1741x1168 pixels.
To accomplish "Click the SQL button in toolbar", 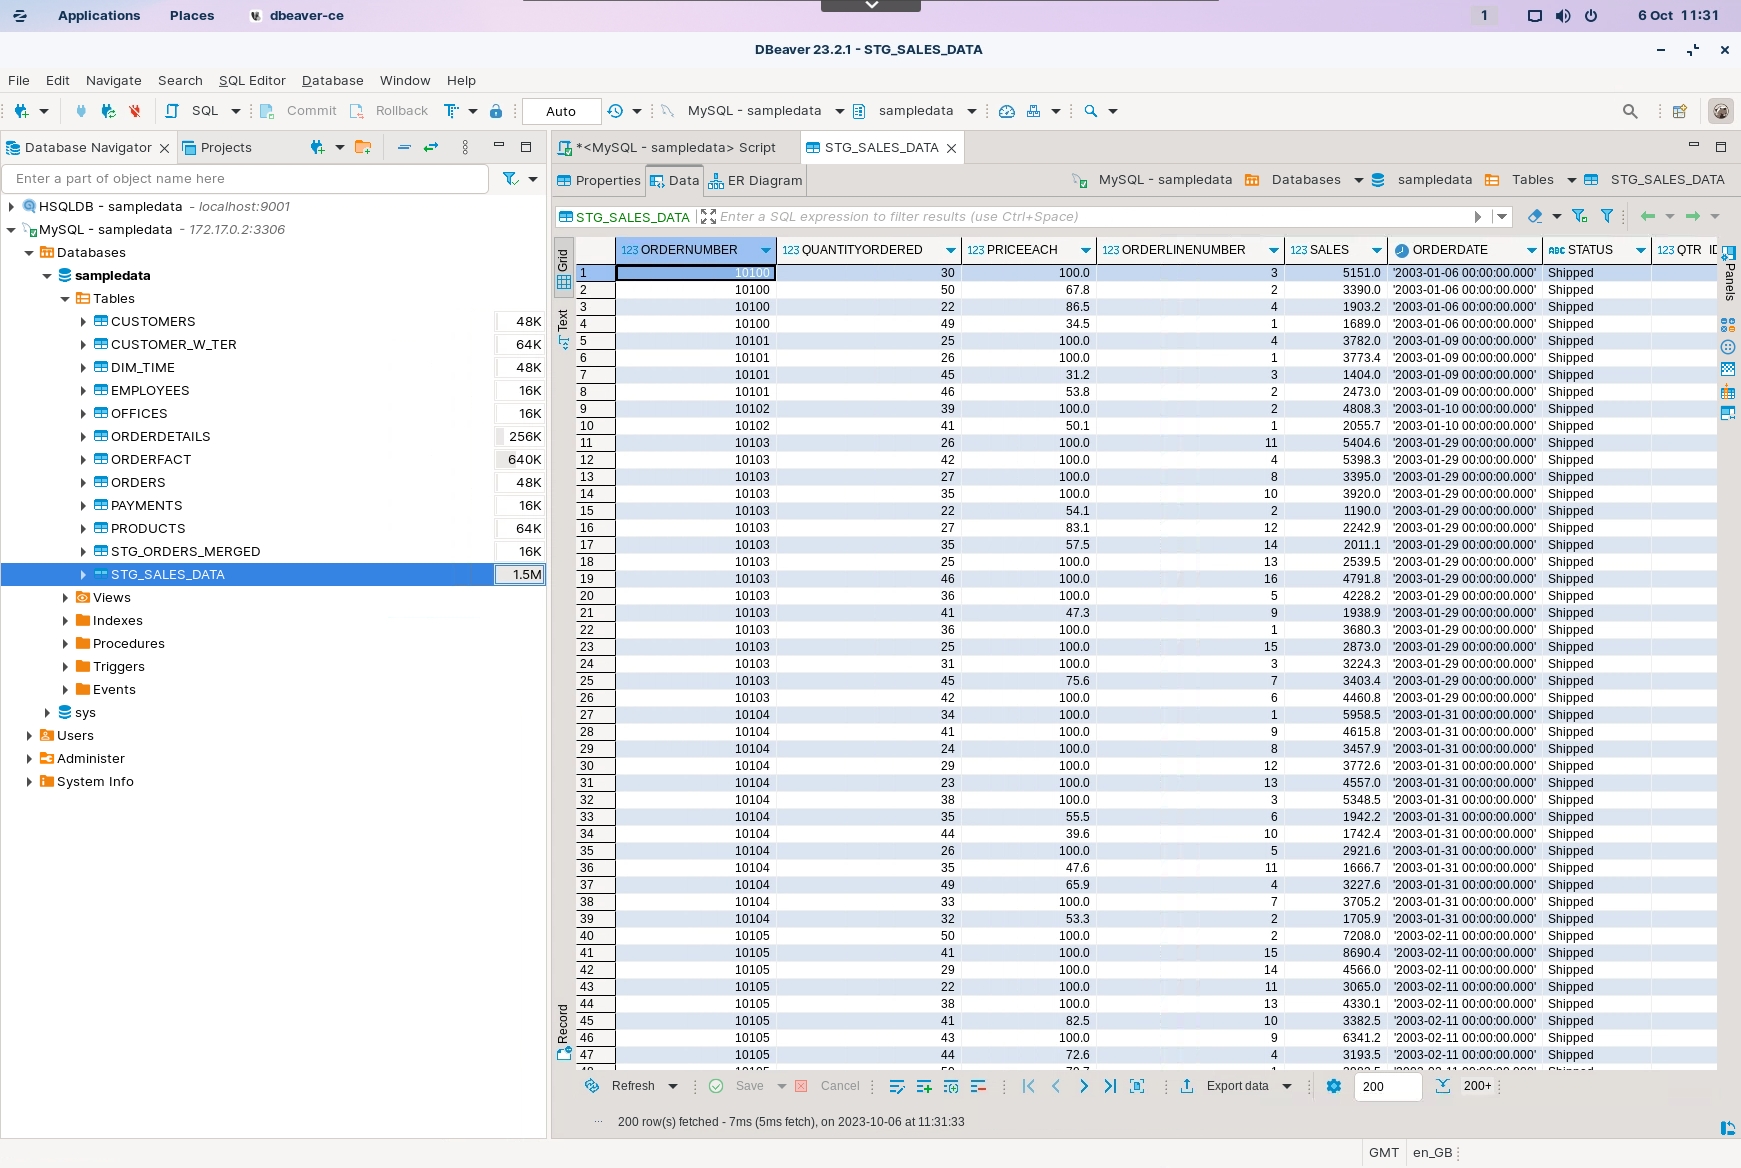I will (x=204, y=111).
